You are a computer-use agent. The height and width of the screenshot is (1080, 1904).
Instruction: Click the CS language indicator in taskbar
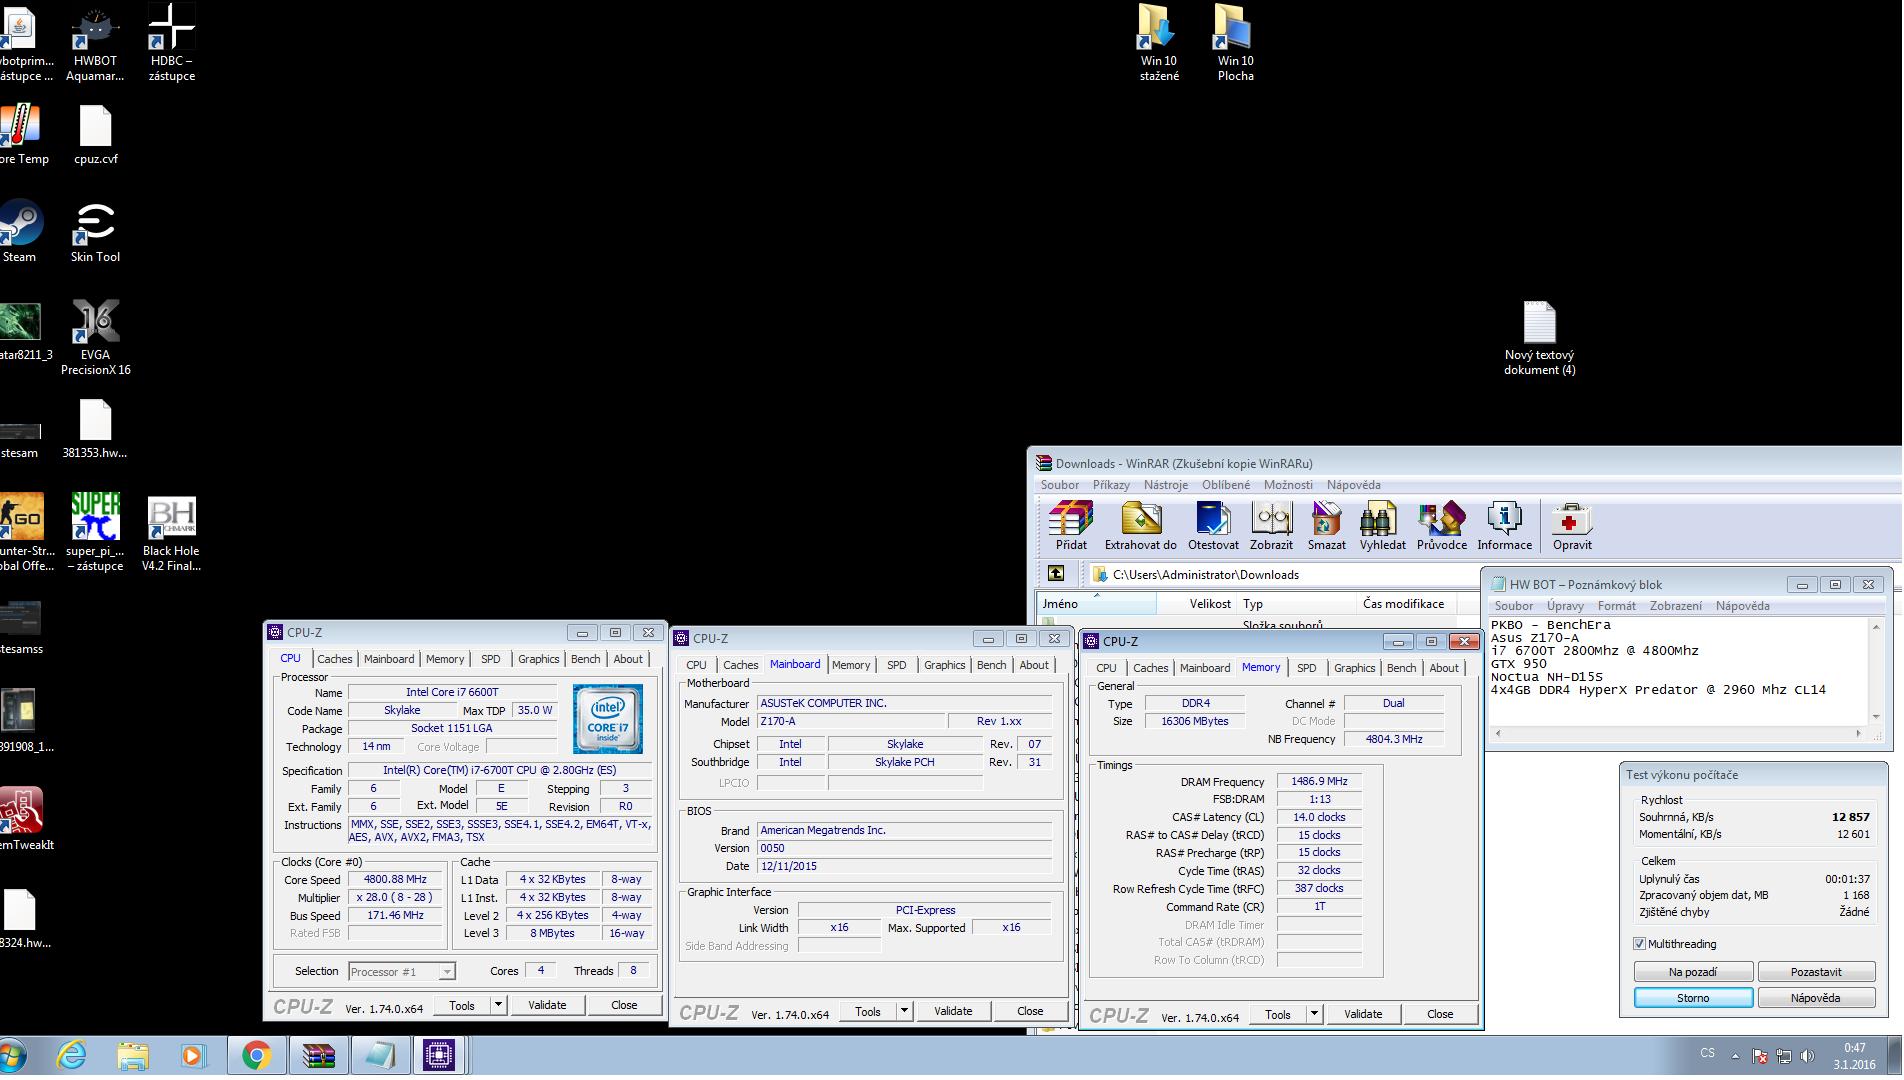1707,1053
